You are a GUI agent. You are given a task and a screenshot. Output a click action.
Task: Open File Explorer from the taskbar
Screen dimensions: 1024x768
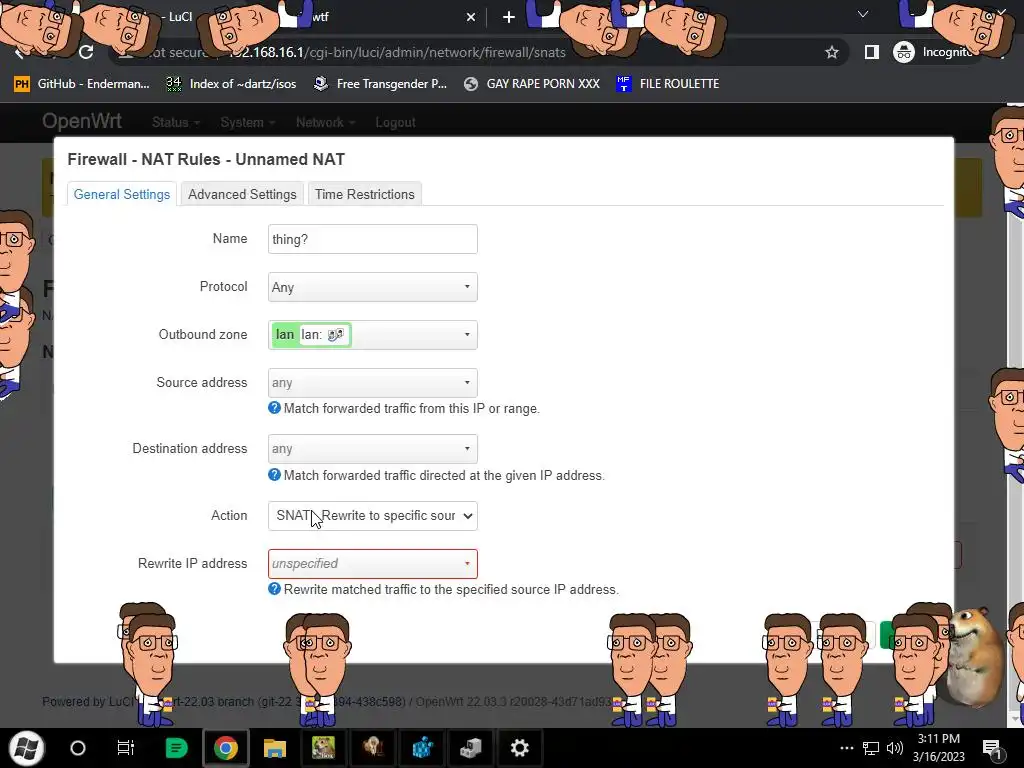click(x=275, y=748)
